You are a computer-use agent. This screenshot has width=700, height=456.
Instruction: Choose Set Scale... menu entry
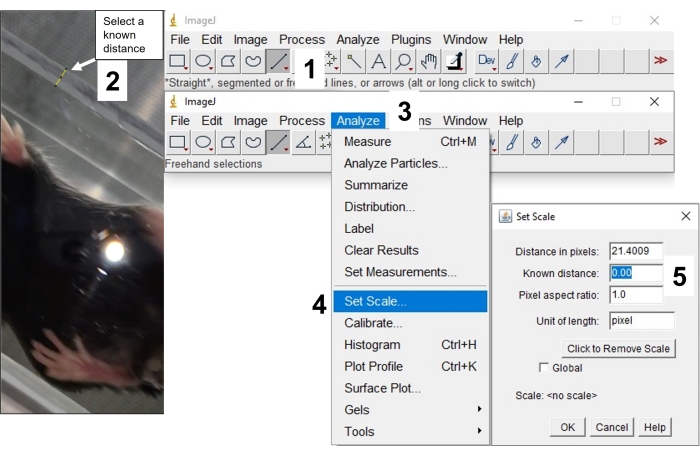pos(410,301)
